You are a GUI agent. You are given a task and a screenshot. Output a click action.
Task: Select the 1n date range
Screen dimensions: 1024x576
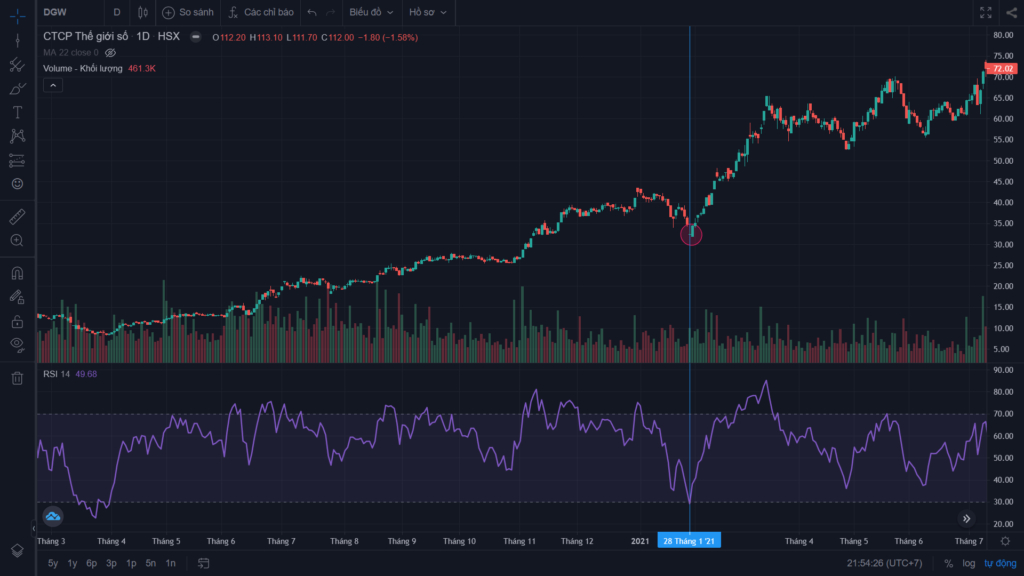tap(170, 563)
